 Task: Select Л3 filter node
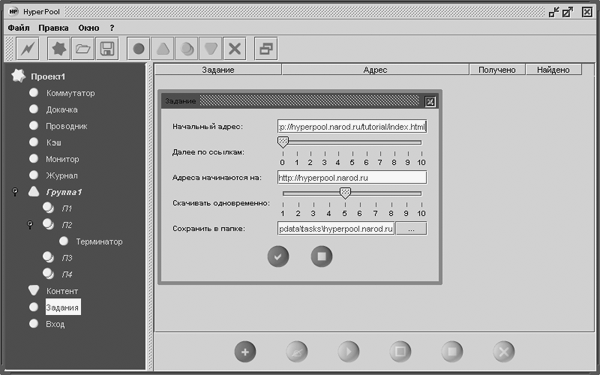tap(67, 258)
